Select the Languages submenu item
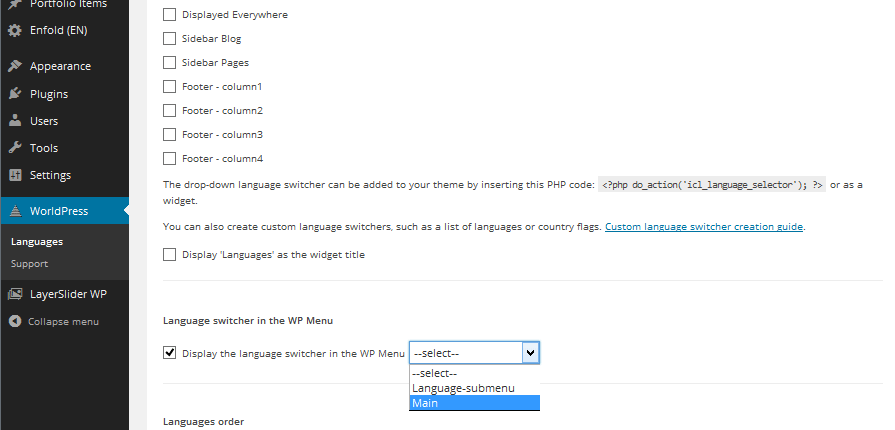Screen dimensions: 895x430 [37, 242]
